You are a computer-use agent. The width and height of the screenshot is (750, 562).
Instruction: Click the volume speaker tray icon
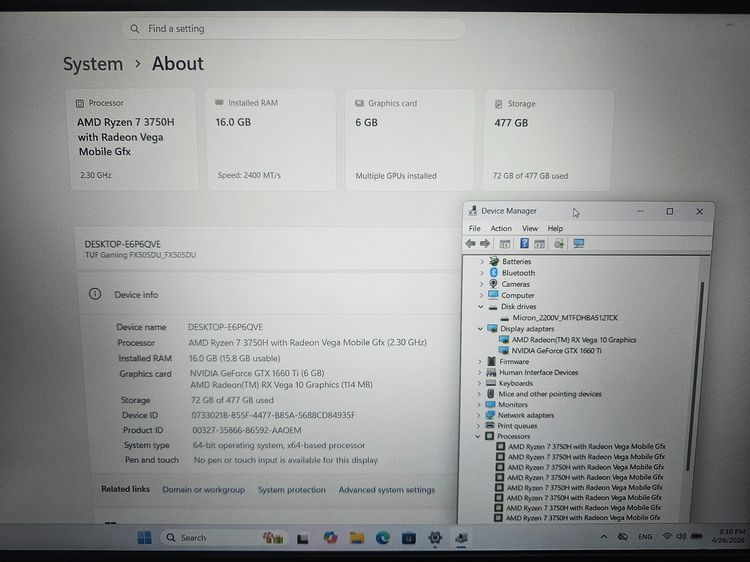pos(681,537)
